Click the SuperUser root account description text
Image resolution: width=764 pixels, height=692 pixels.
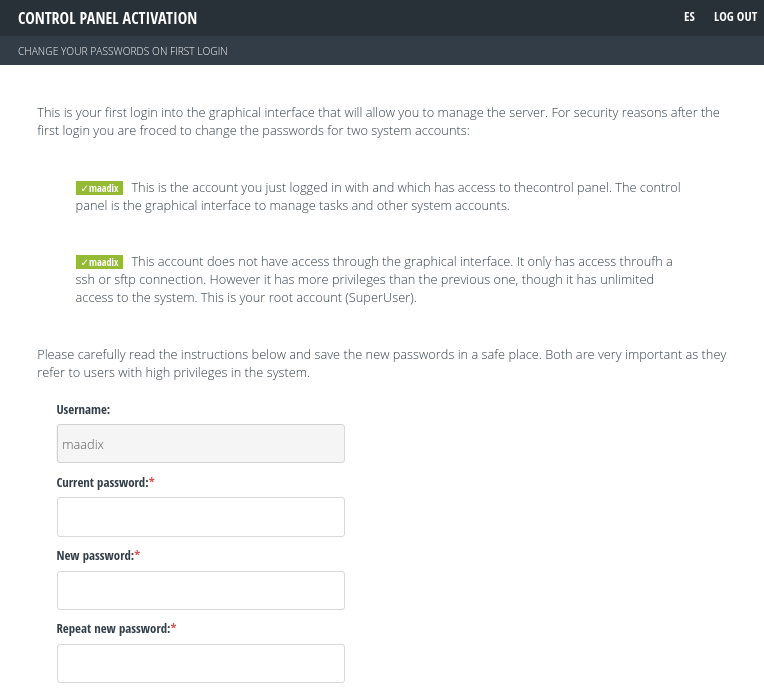pyautogui.click(x=374, y=280)
